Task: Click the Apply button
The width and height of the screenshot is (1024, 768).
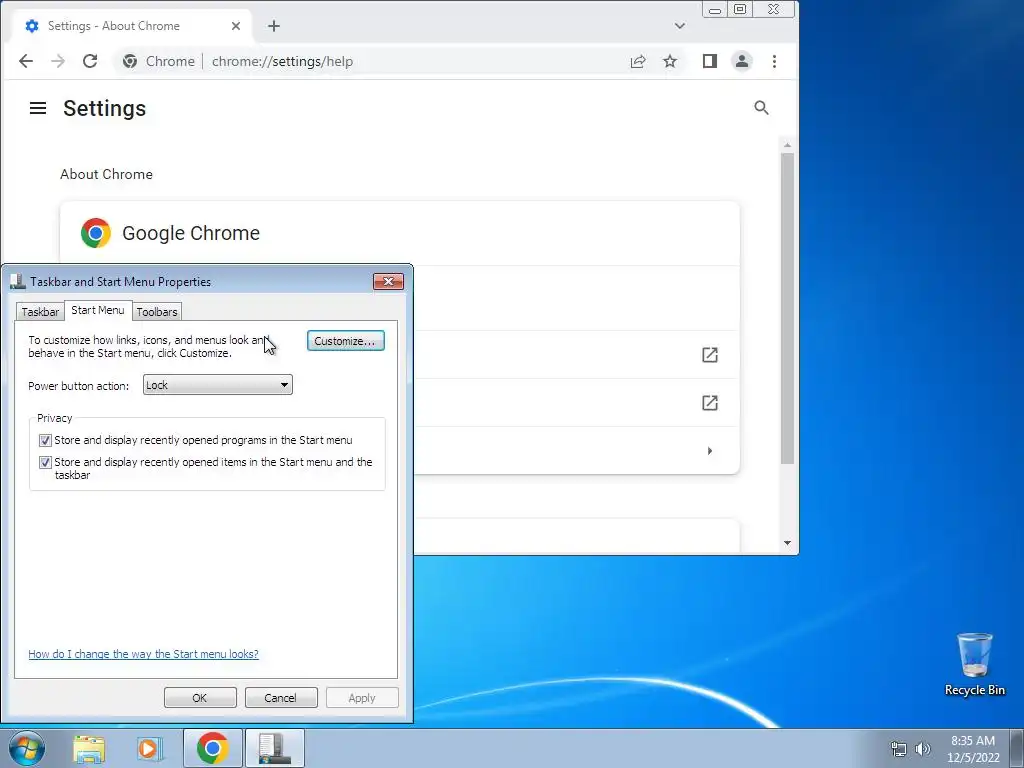Action: pyautogui.click(x=362, y=697)
